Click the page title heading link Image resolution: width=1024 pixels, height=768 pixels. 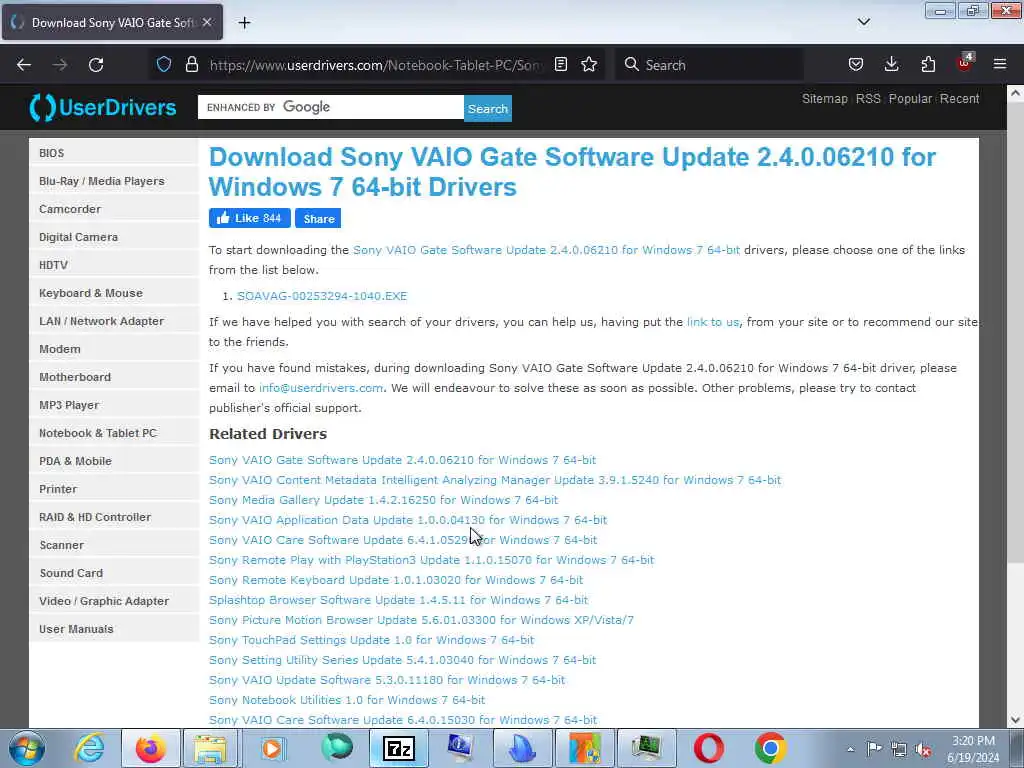click(572, 172)
